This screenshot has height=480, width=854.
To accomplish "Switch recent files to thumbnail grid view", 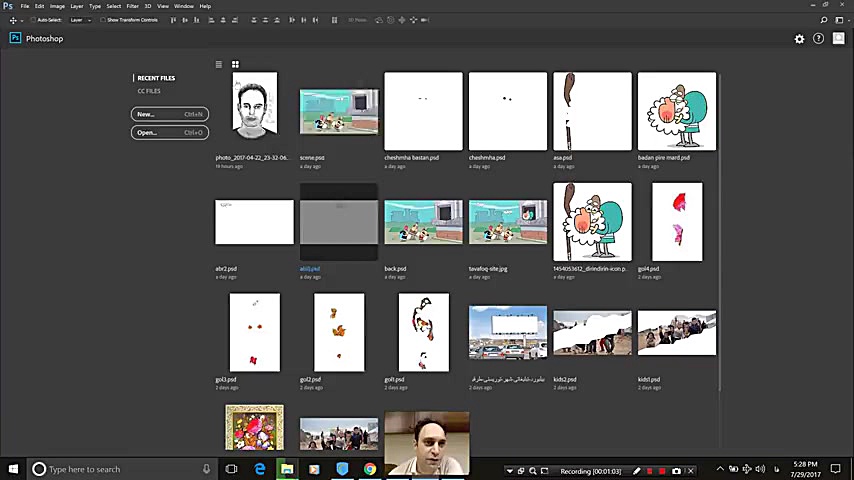I will point(235,65).
